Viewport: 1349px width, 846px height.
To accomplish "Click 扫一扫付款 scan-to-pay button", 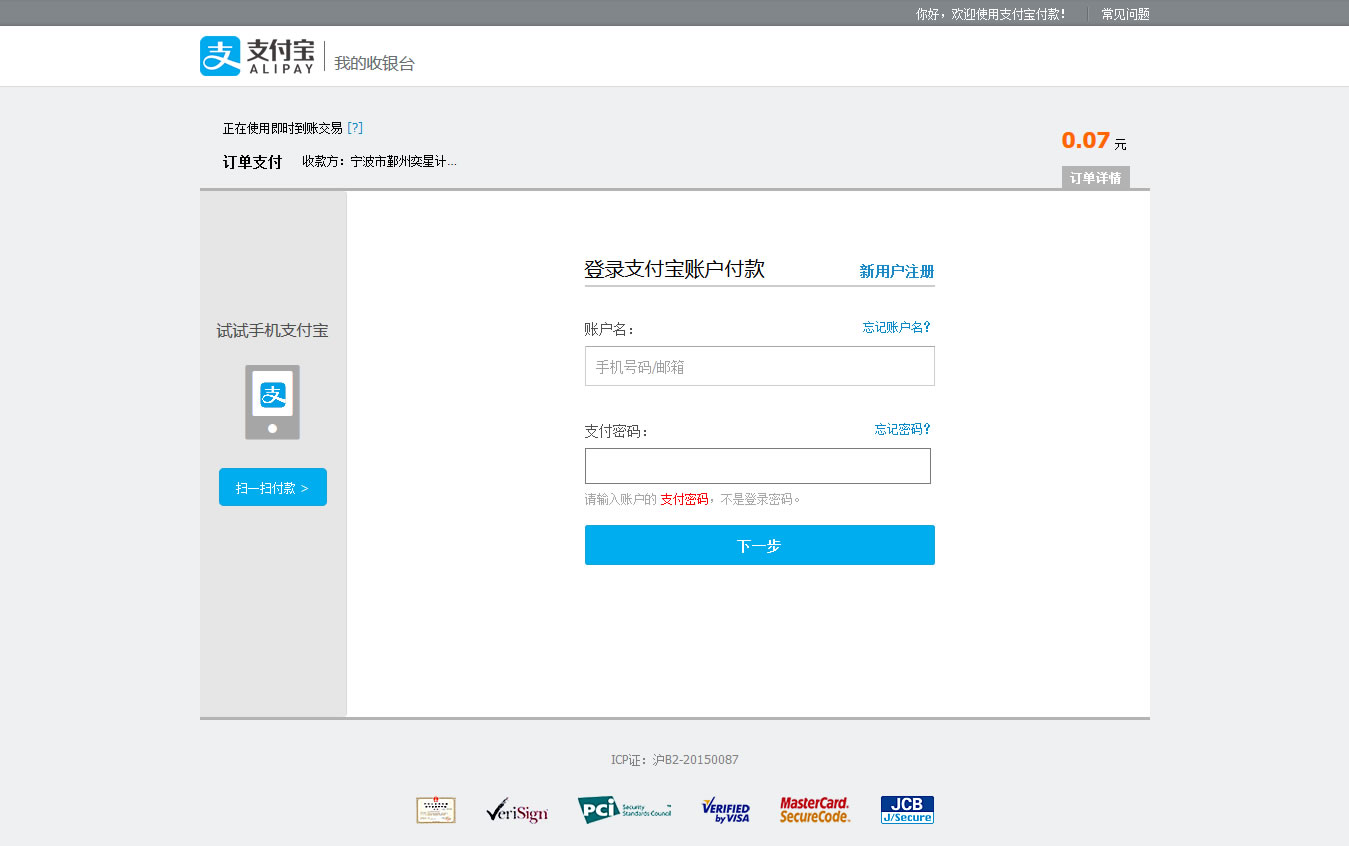I will pyautogui.click(x=273, y=487).
